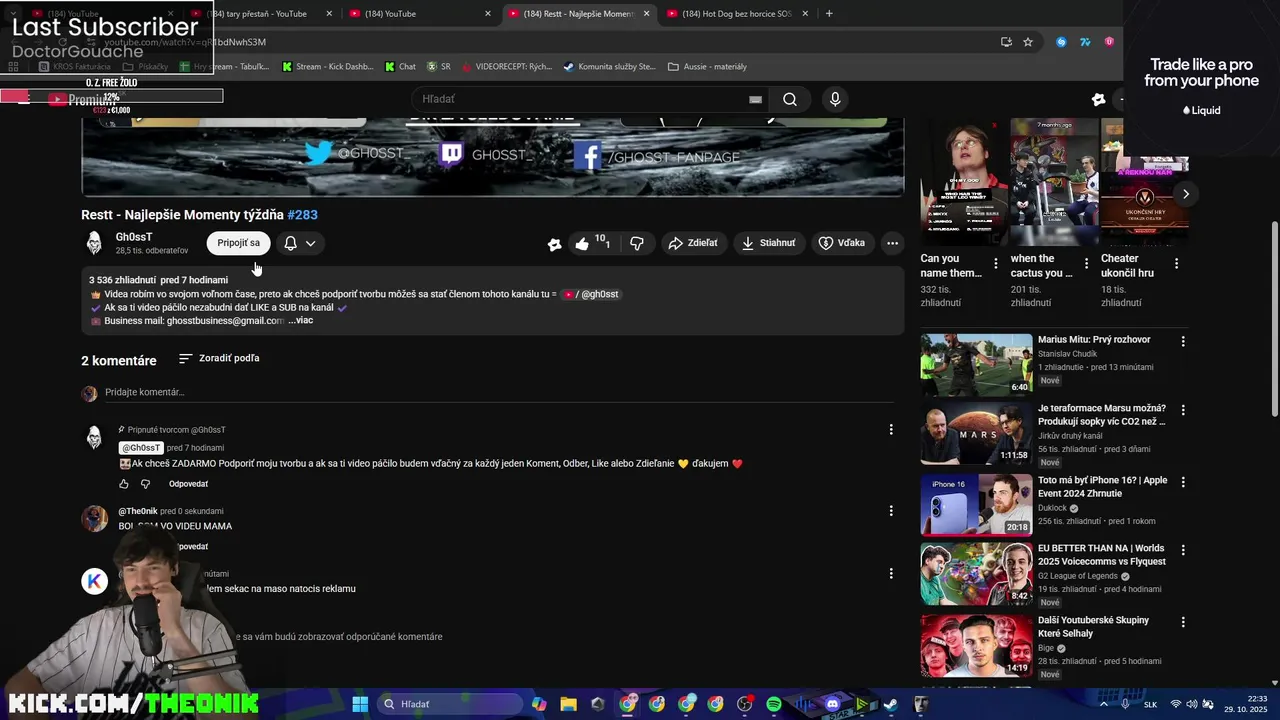Show next Shorts with right arrow

[x=1185, y=194]
